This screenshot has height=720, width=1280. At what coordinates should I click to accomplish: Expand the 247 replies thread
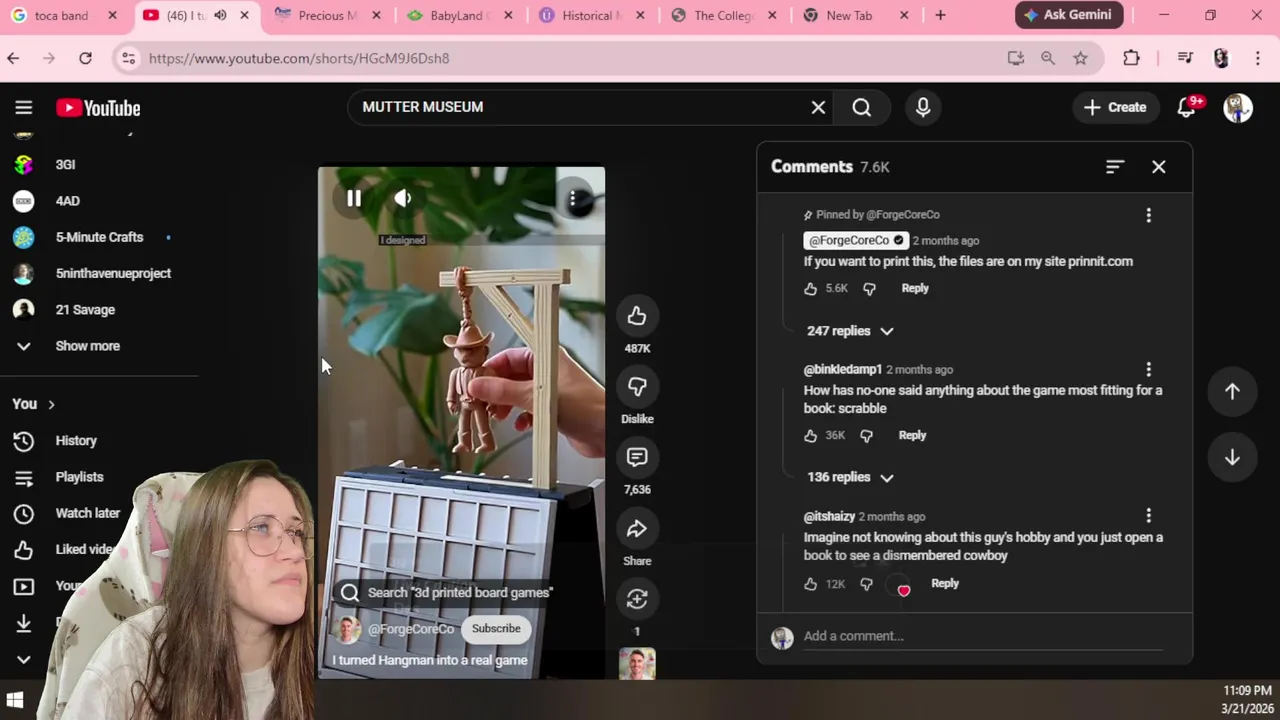(850, 331)
